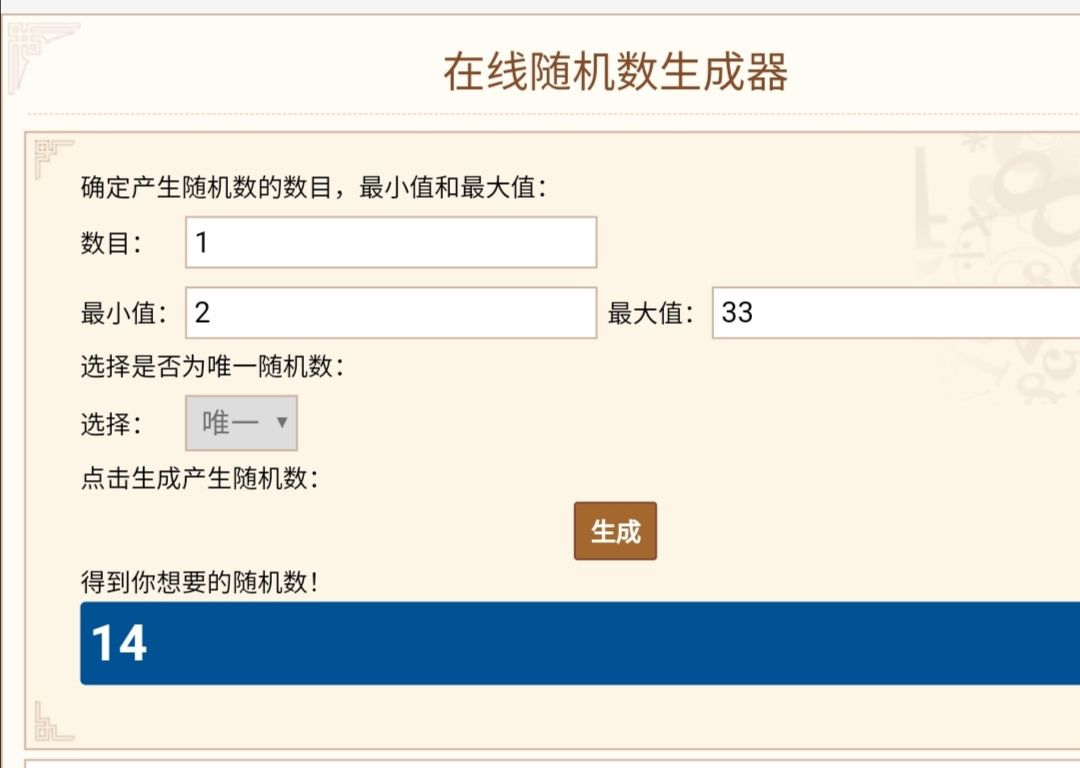Click the 数目 label text
The width and height of the screenshot is (1080, 768).
click(x=112, y=243)
